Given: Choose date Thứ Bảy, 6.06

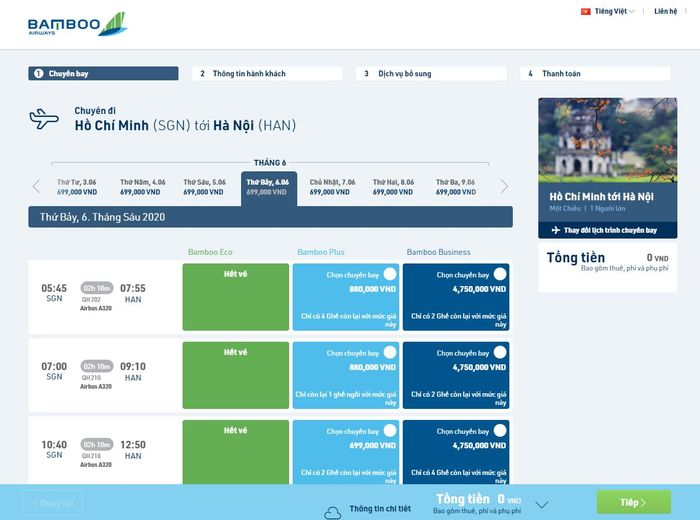Looking at the screenshot, I should click(x=269, y=188).
